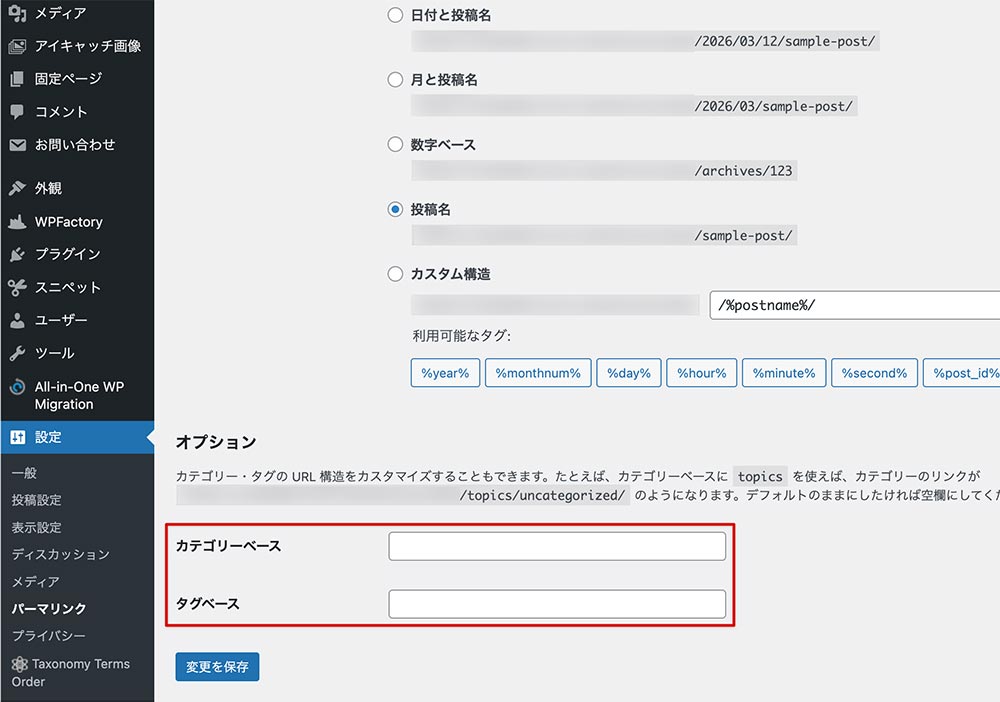
Task: Click the envelope icon for Contact
Action: point(17,145)
